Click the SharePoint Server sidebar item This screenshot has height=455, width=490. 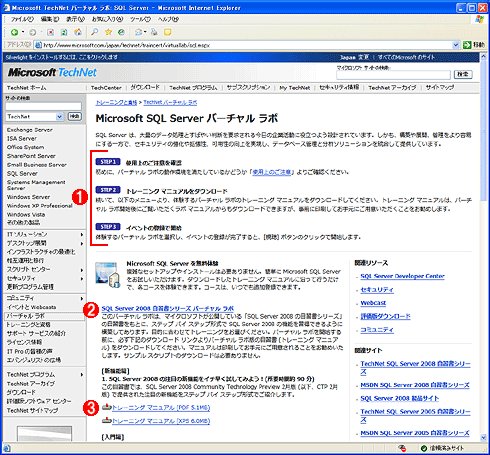click(31, 156)
